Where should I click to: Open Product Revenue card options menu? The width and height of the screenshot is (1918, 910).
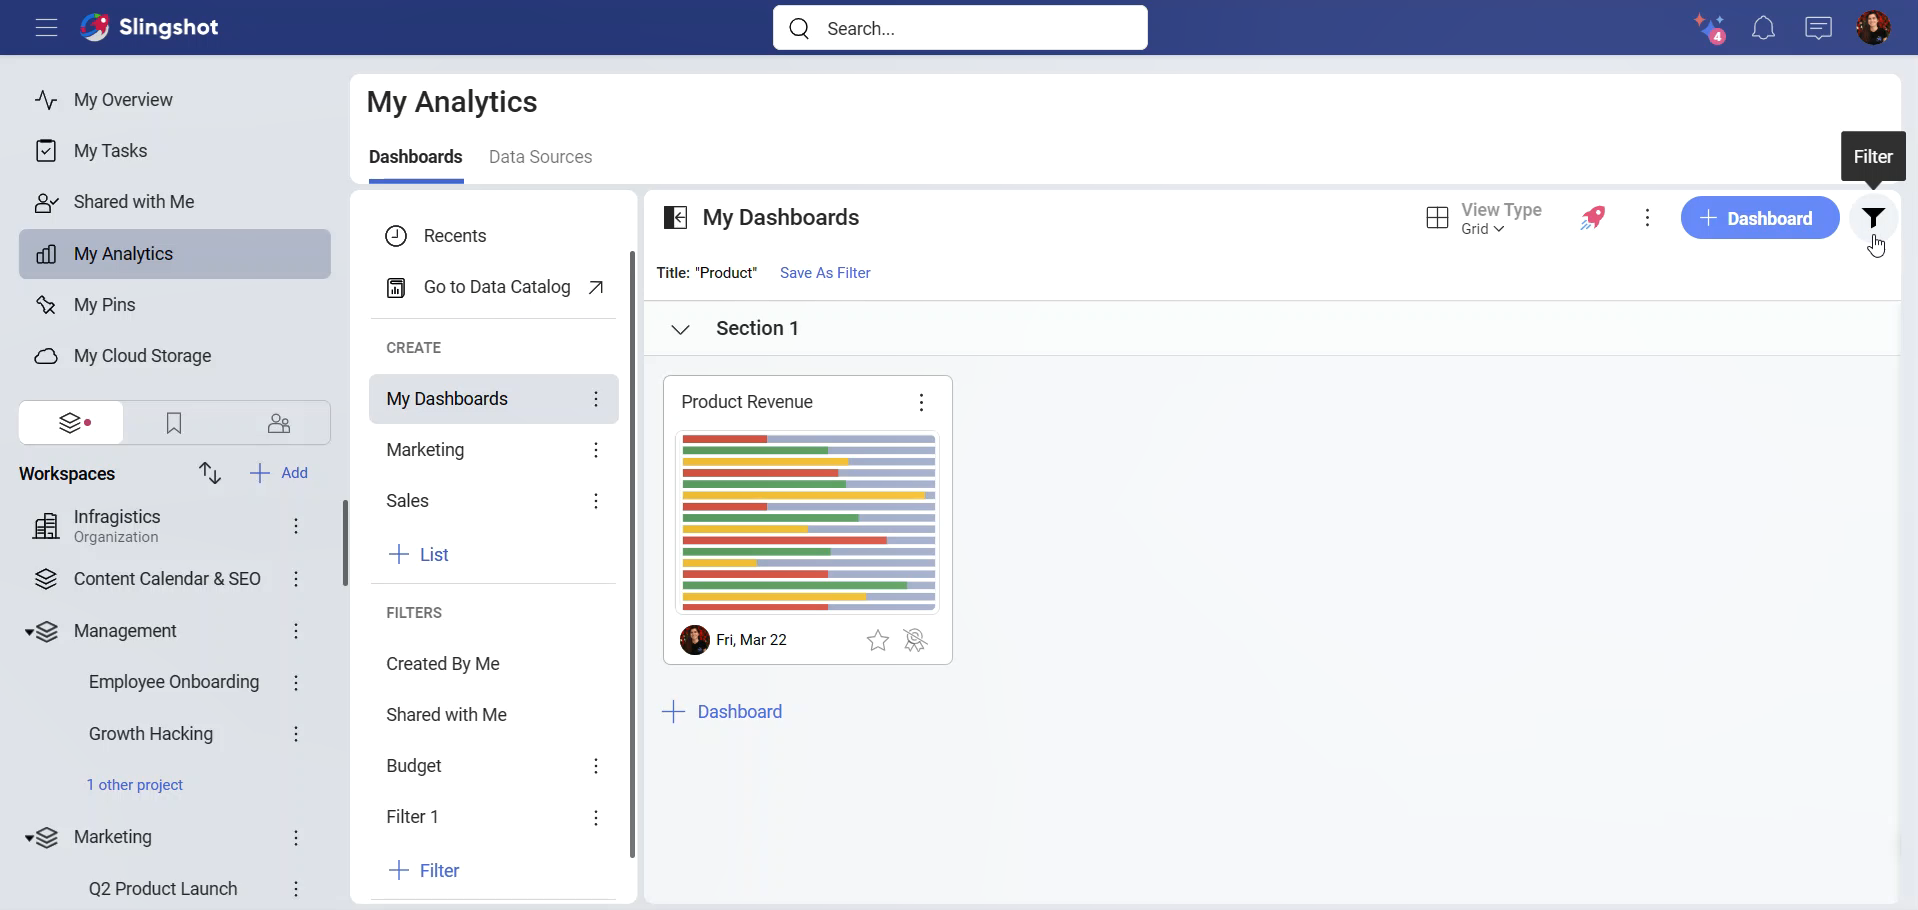click(921, 402)
